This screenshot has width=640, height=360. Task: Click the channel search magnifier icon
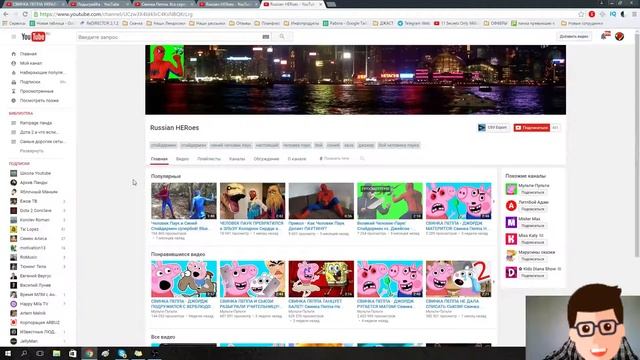point(362,158)
